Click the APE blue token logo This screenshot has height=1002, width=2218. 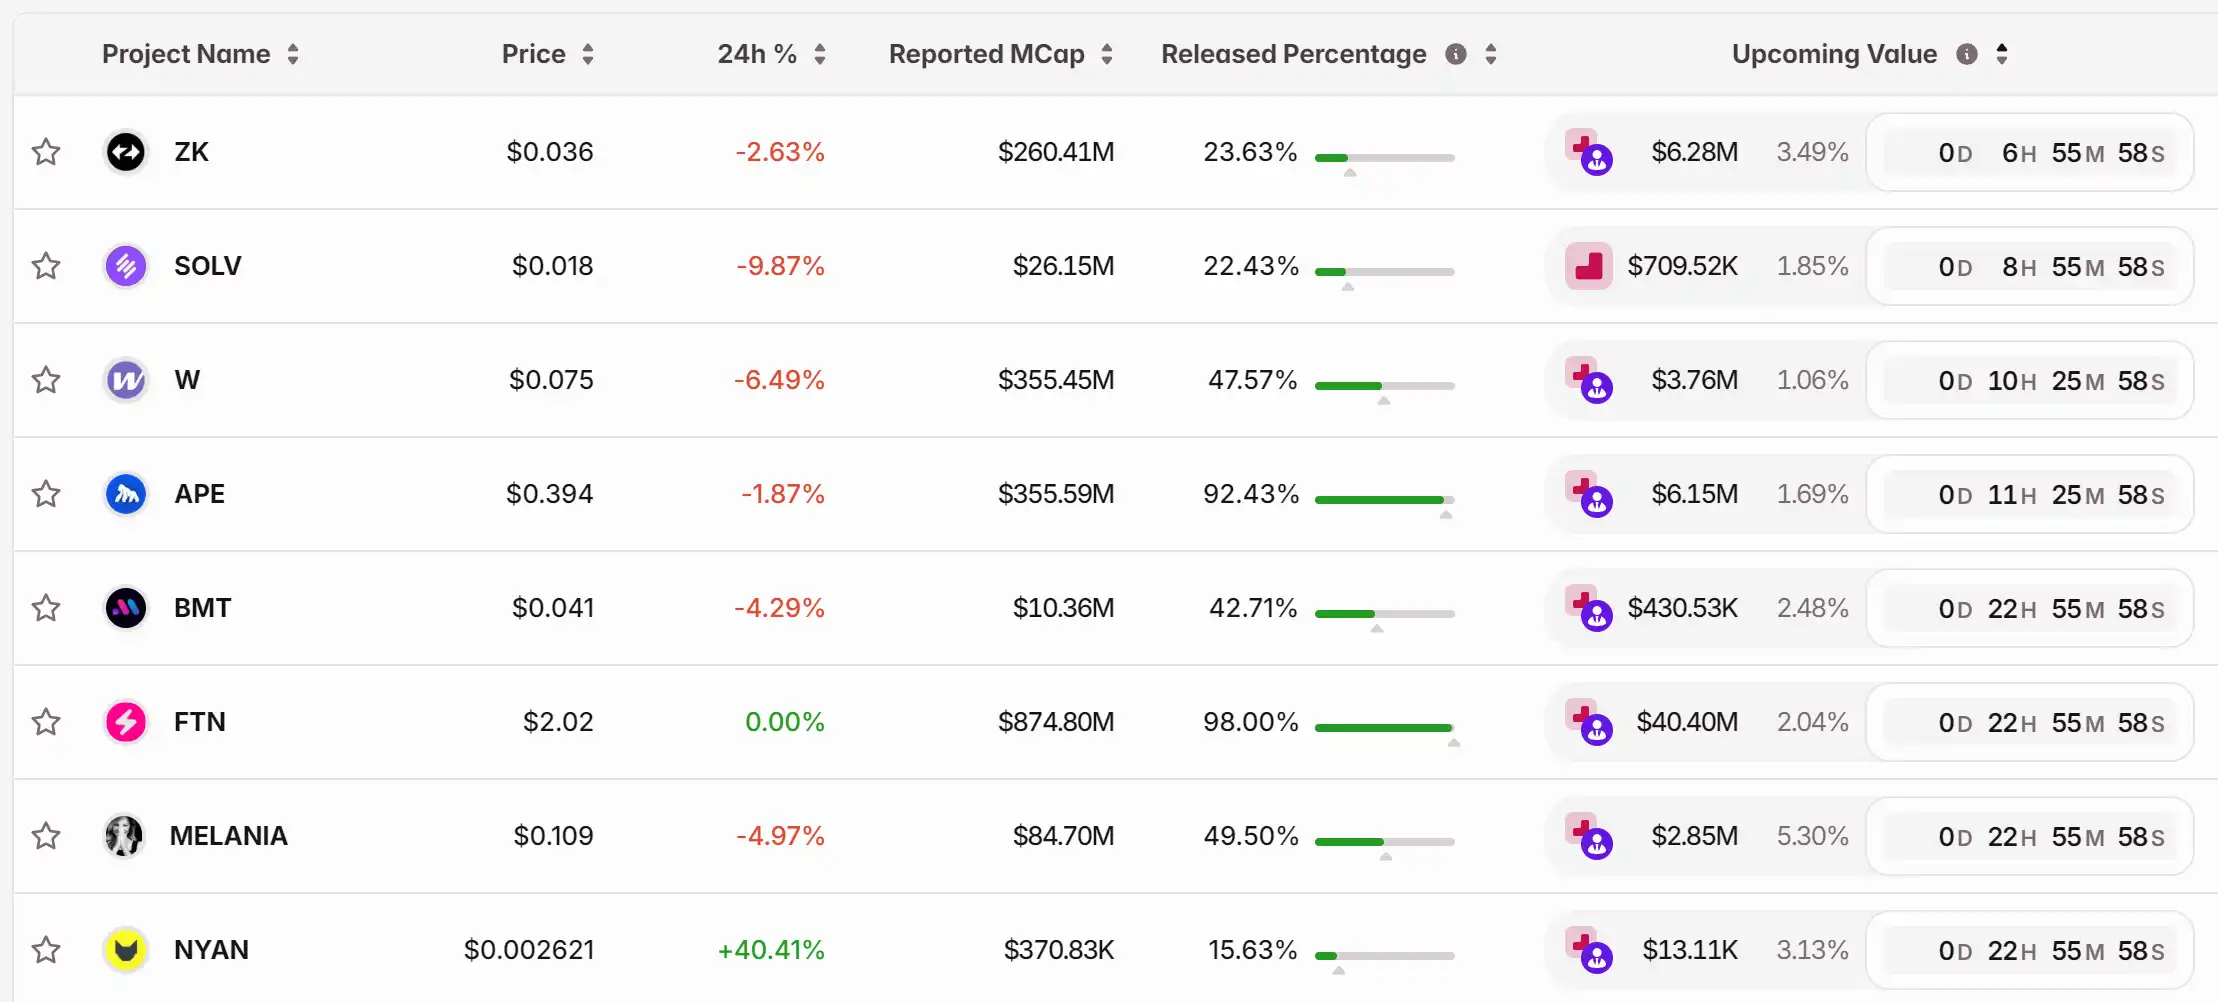(x=126, y=494)
